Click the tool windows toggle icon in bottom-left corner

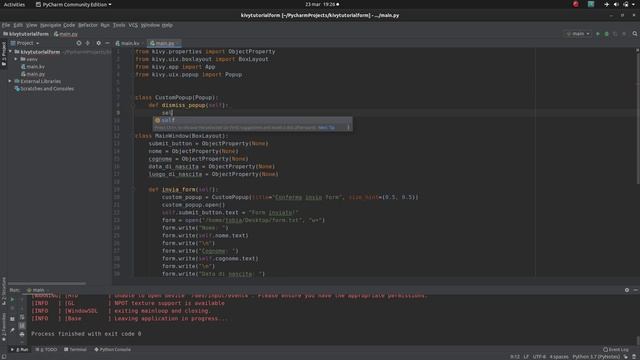4,357
